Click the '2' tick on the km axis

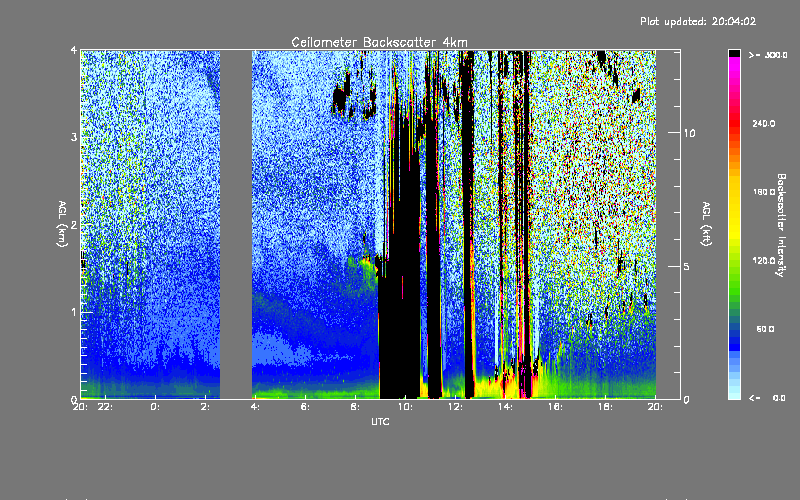[74, 224]
